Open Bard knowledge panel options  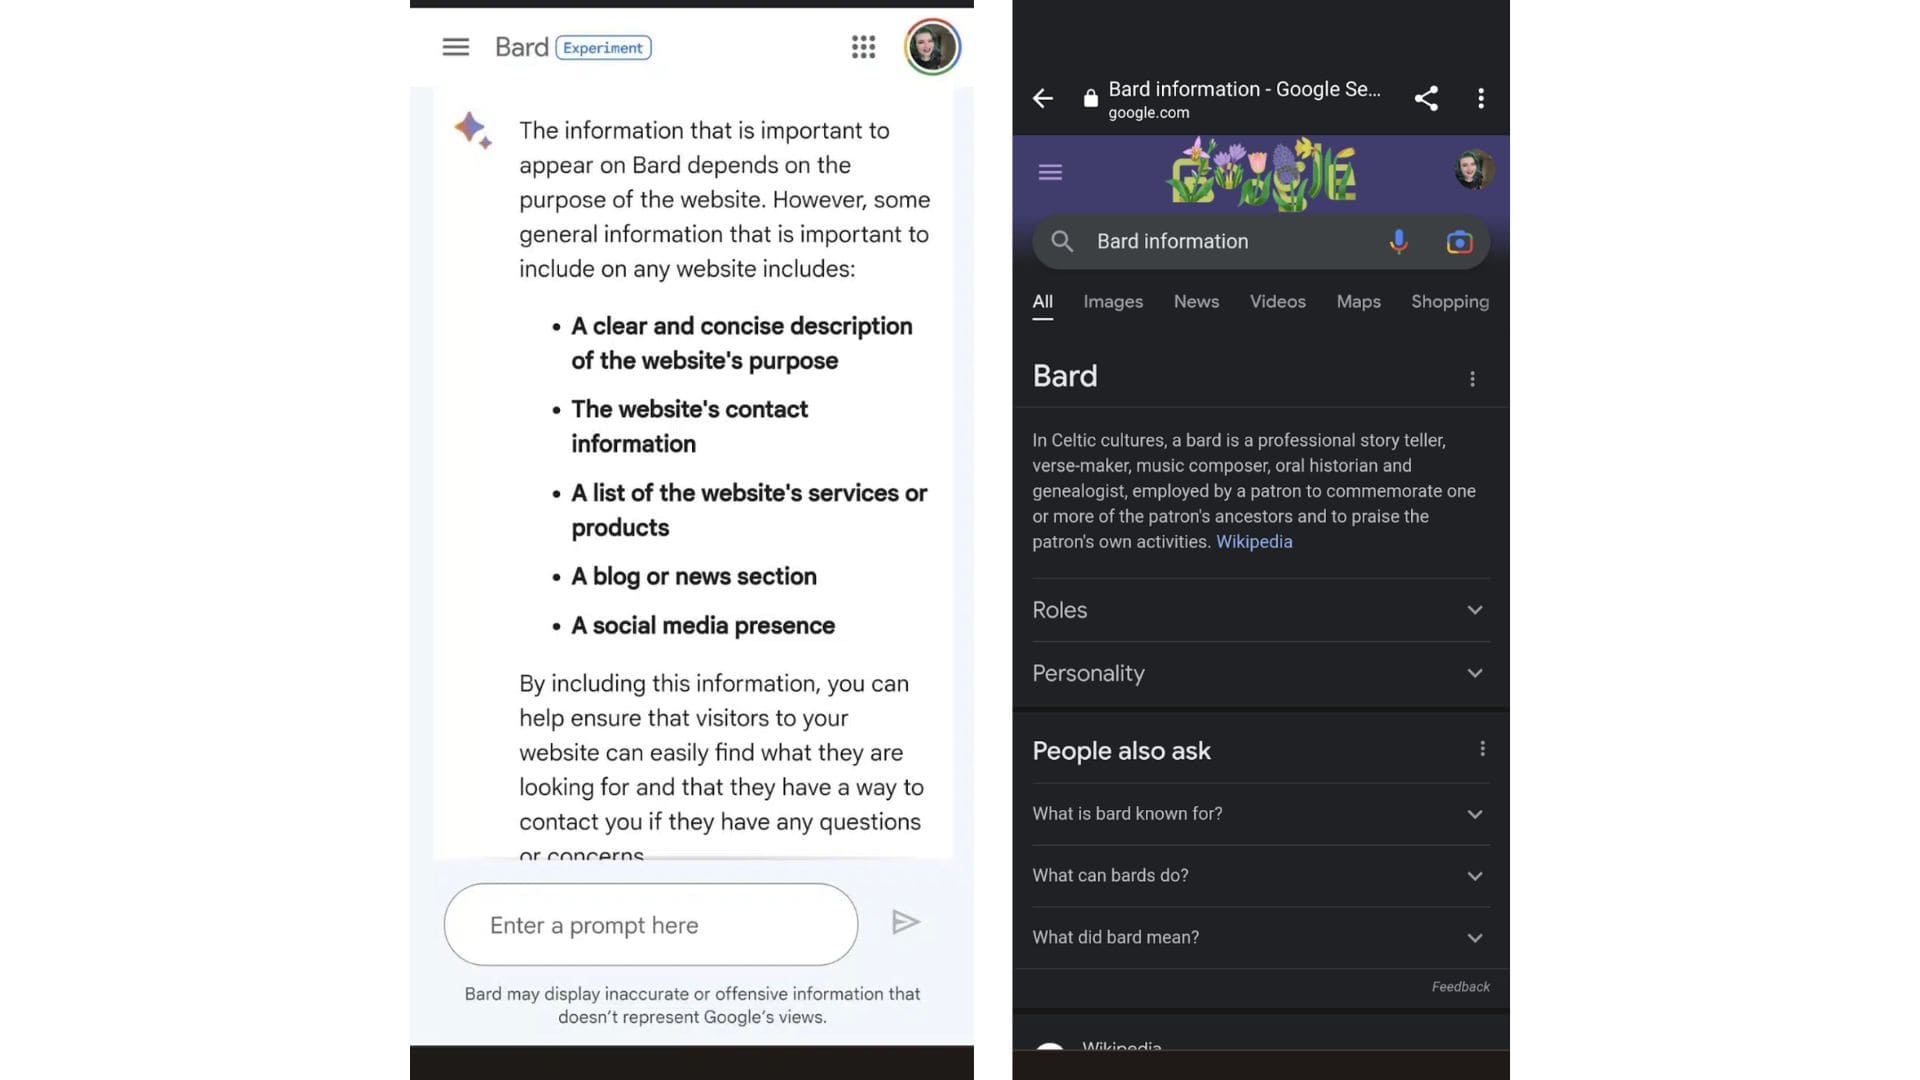click(1472, 379)
